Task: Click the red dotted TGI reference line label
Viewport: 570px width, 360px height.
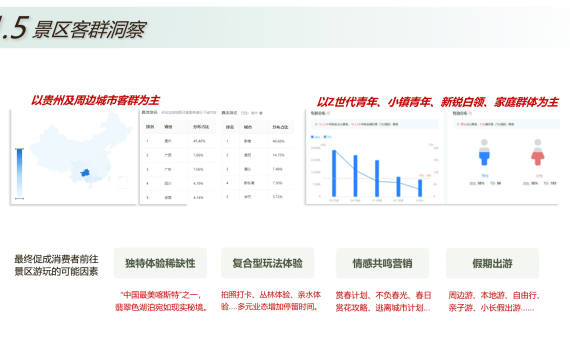Action: tap(425, 175)
